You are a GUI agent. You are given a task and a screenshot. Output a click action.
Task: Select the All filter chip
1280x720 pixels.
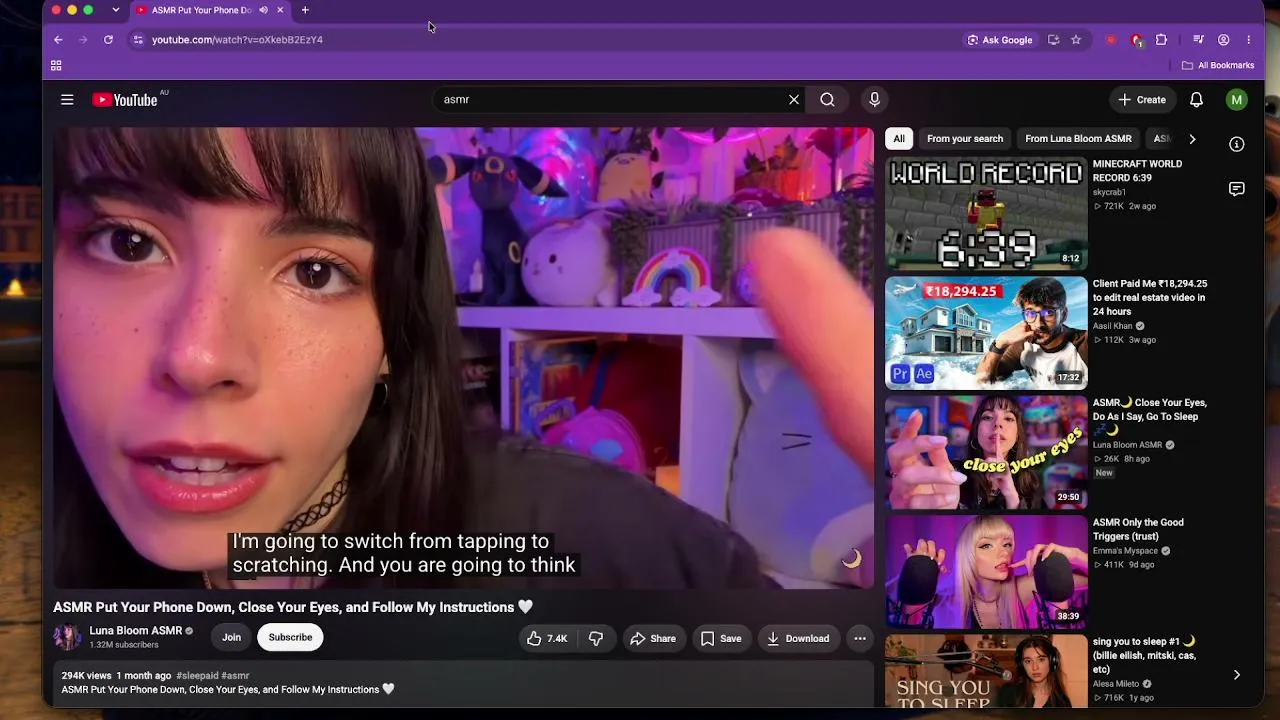(x=899, y=139)
